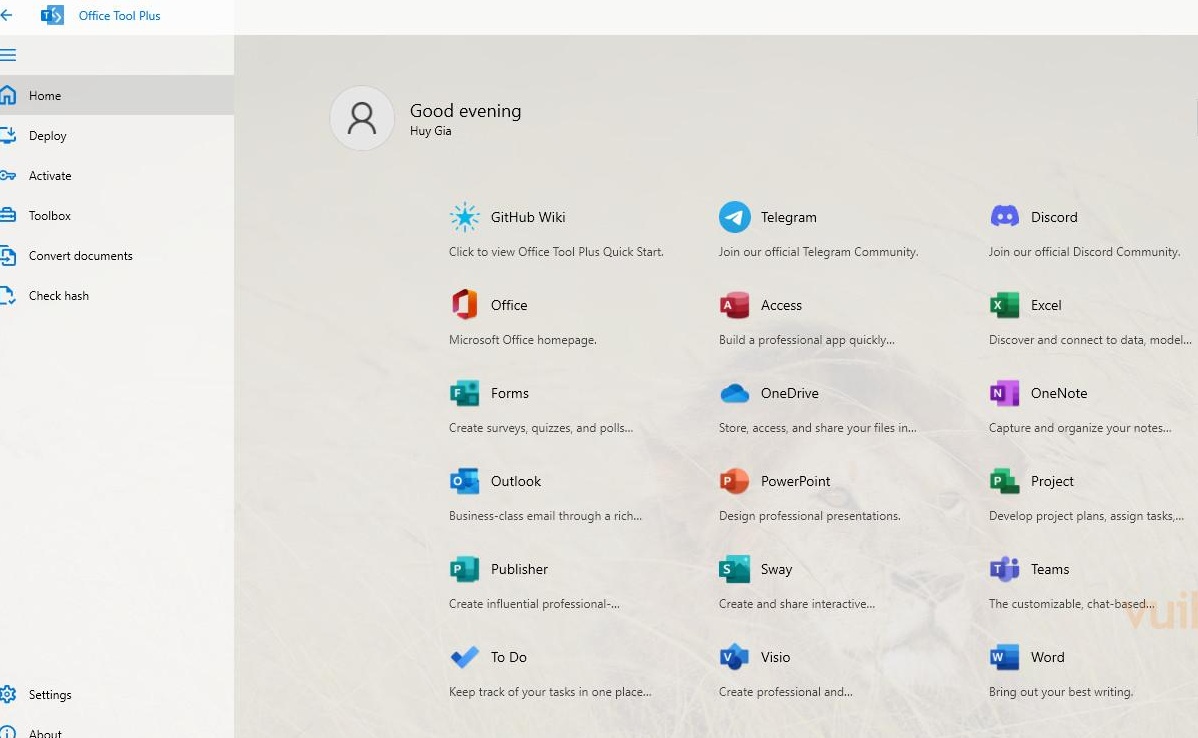The image size is (1198, 738).
Task: Click the Teams app icon
Action: (x=1004, y=569)
